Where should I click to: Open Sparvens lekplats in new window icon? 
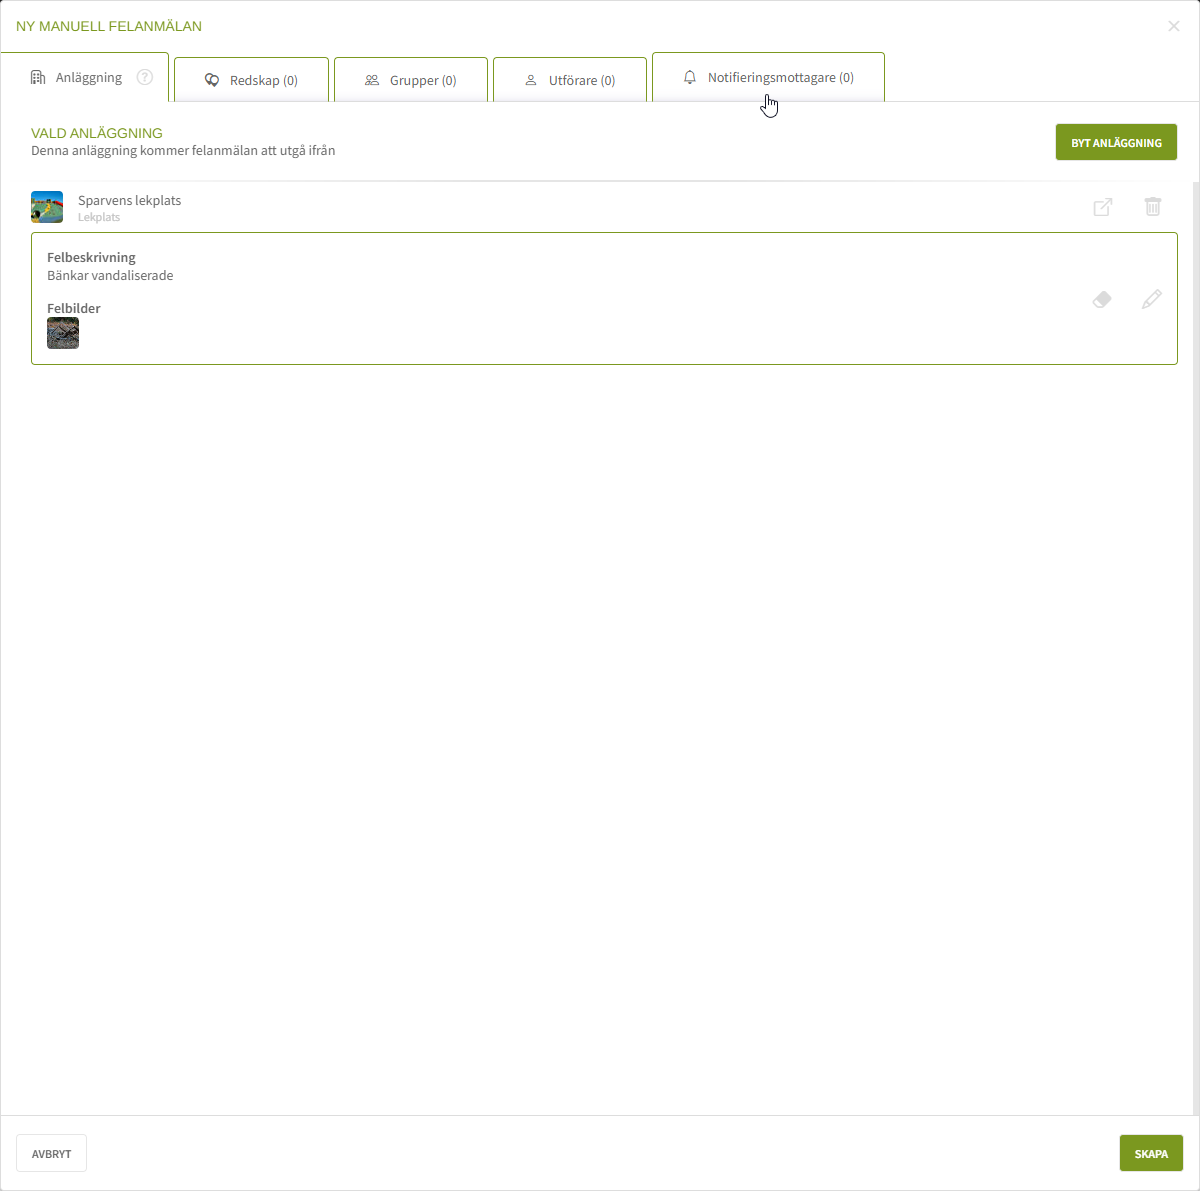point(1103,207)
